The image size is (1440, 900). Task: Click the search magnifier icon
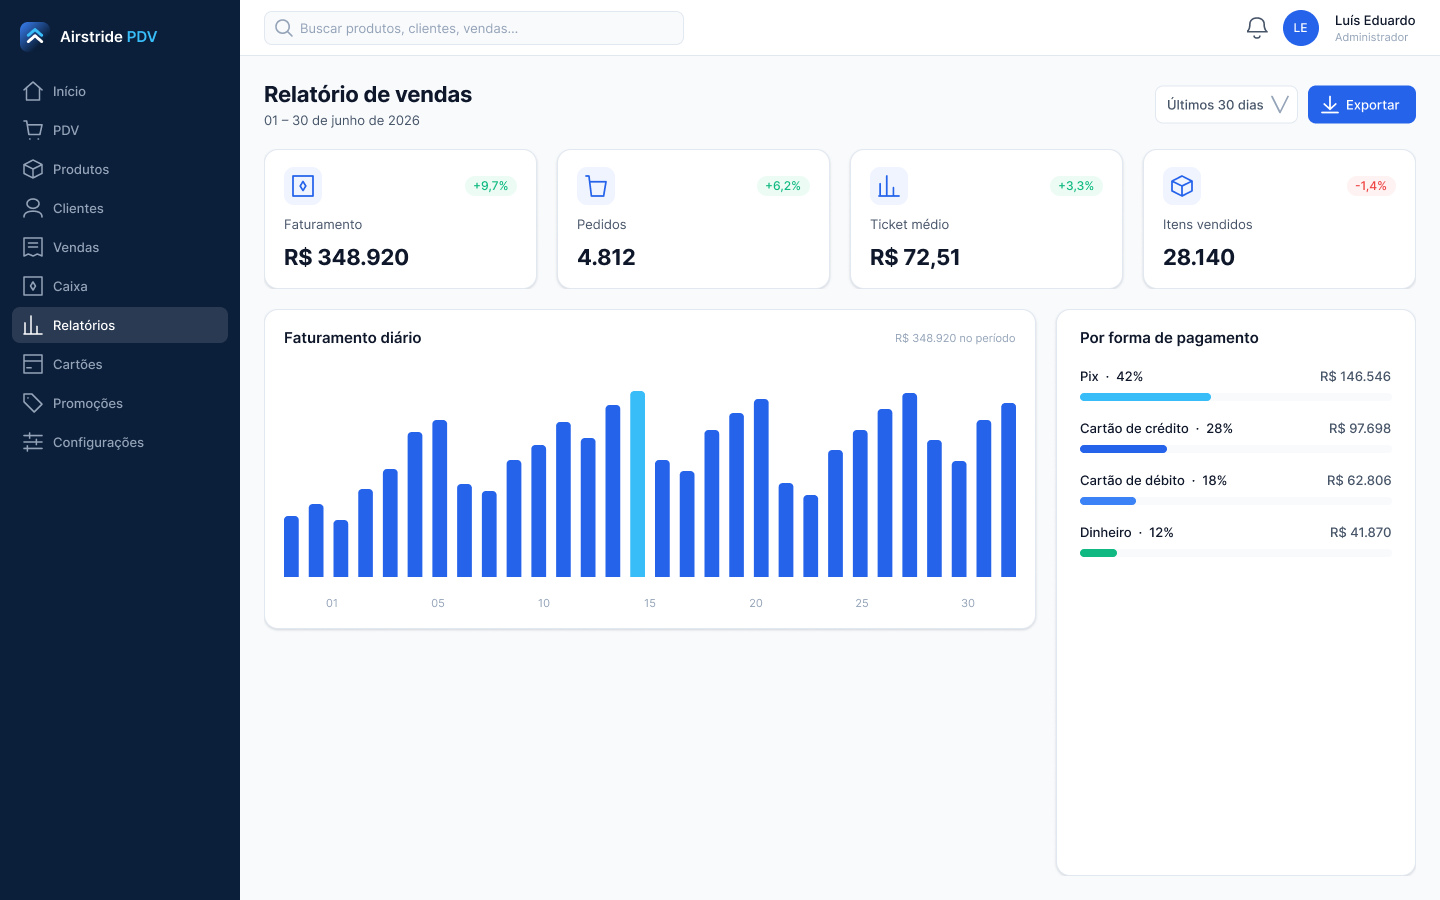[x=284, y=28]
